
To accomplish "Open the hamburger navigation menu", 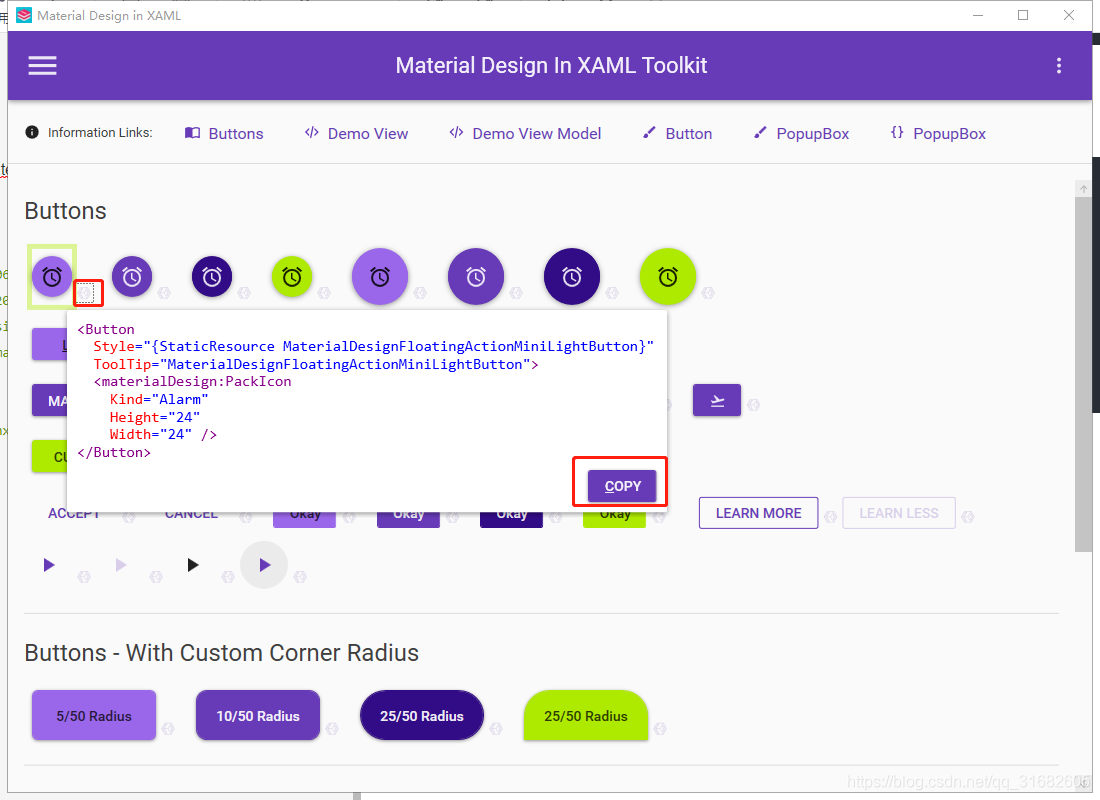I will [42, 66].
